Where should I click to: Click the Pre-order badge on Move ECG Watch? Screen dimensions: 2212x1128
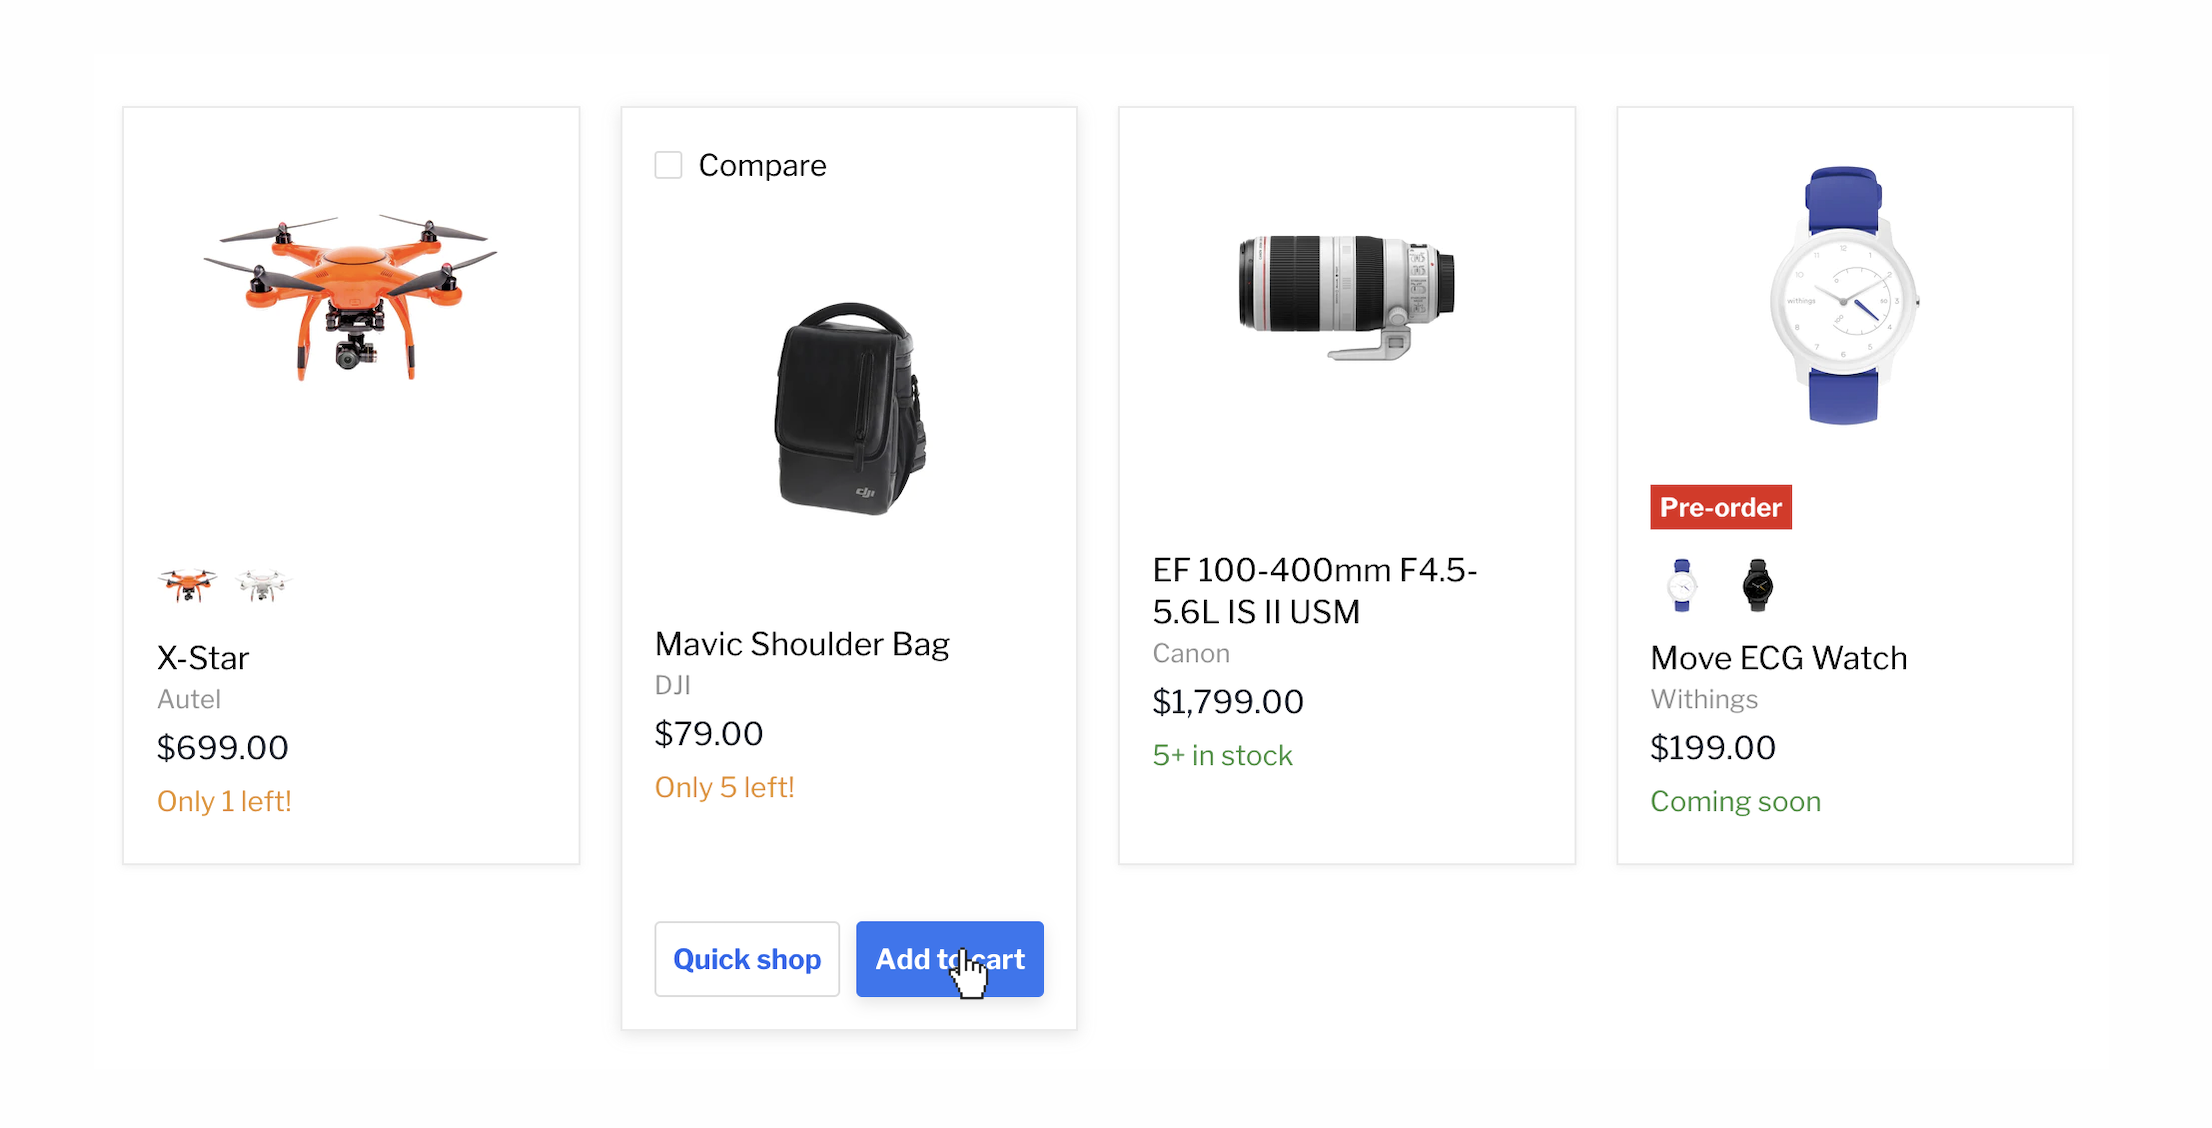pos(1720,507)
